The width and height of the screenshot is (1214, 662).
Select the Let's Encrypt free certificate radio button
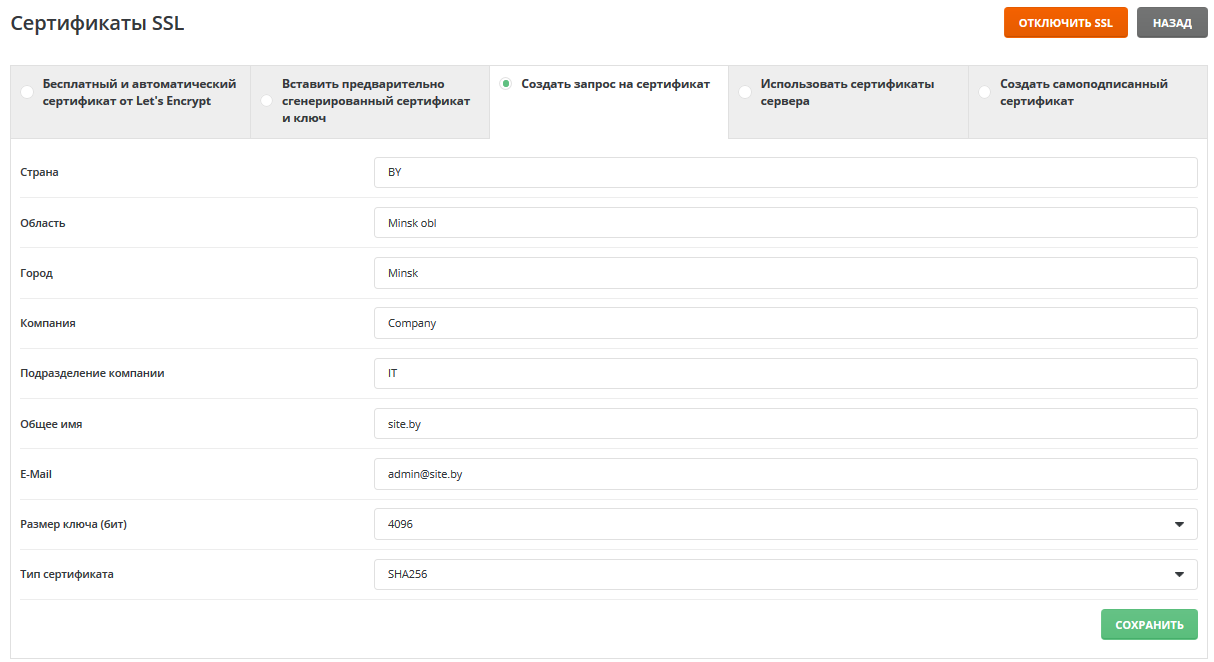(27, 93)
